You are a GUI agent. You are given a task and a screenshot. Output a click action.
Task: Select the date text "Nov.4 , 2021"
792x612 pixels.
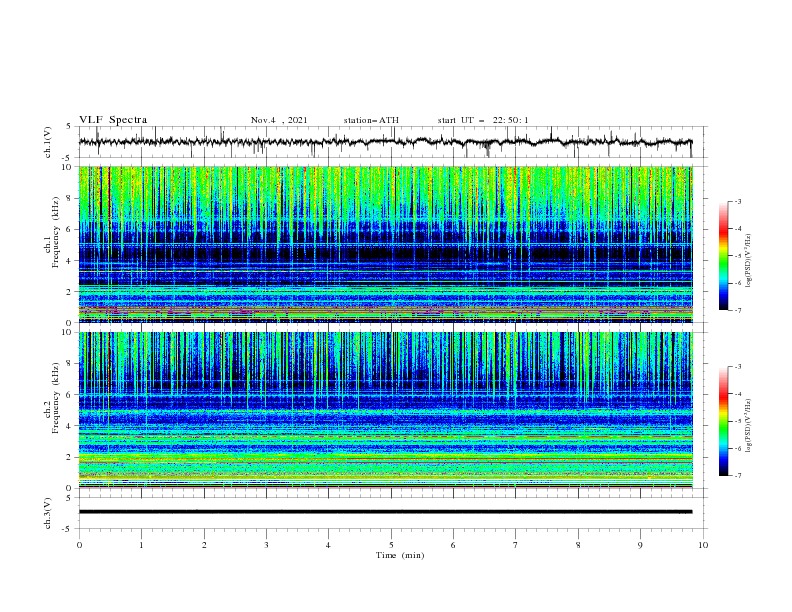click(279, 120)
